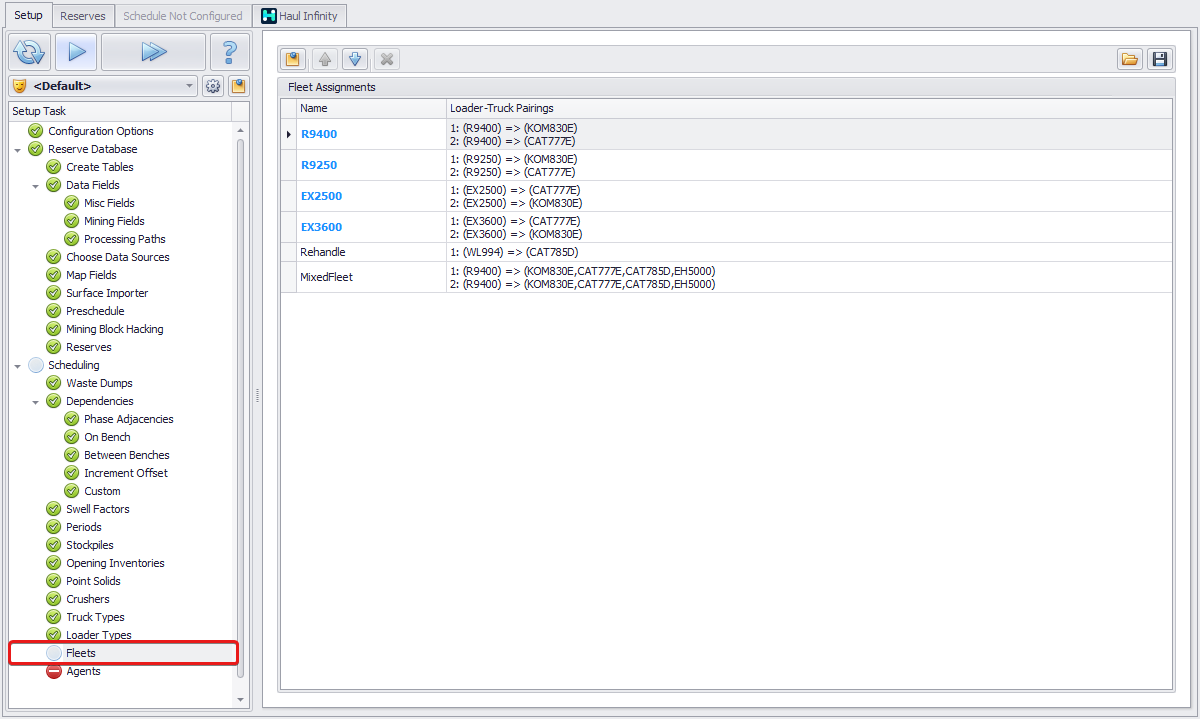Collapse the Reserve Database tree node
This screenshot has height=719, width=1200.
point(18,150)
